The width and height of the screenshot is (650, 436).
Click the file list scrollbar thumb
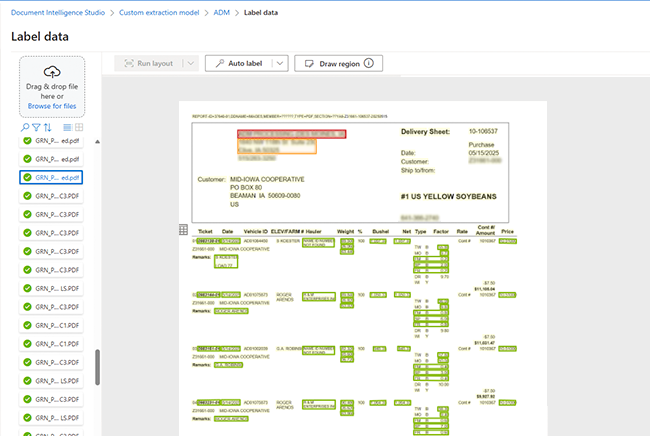point(97,367)
